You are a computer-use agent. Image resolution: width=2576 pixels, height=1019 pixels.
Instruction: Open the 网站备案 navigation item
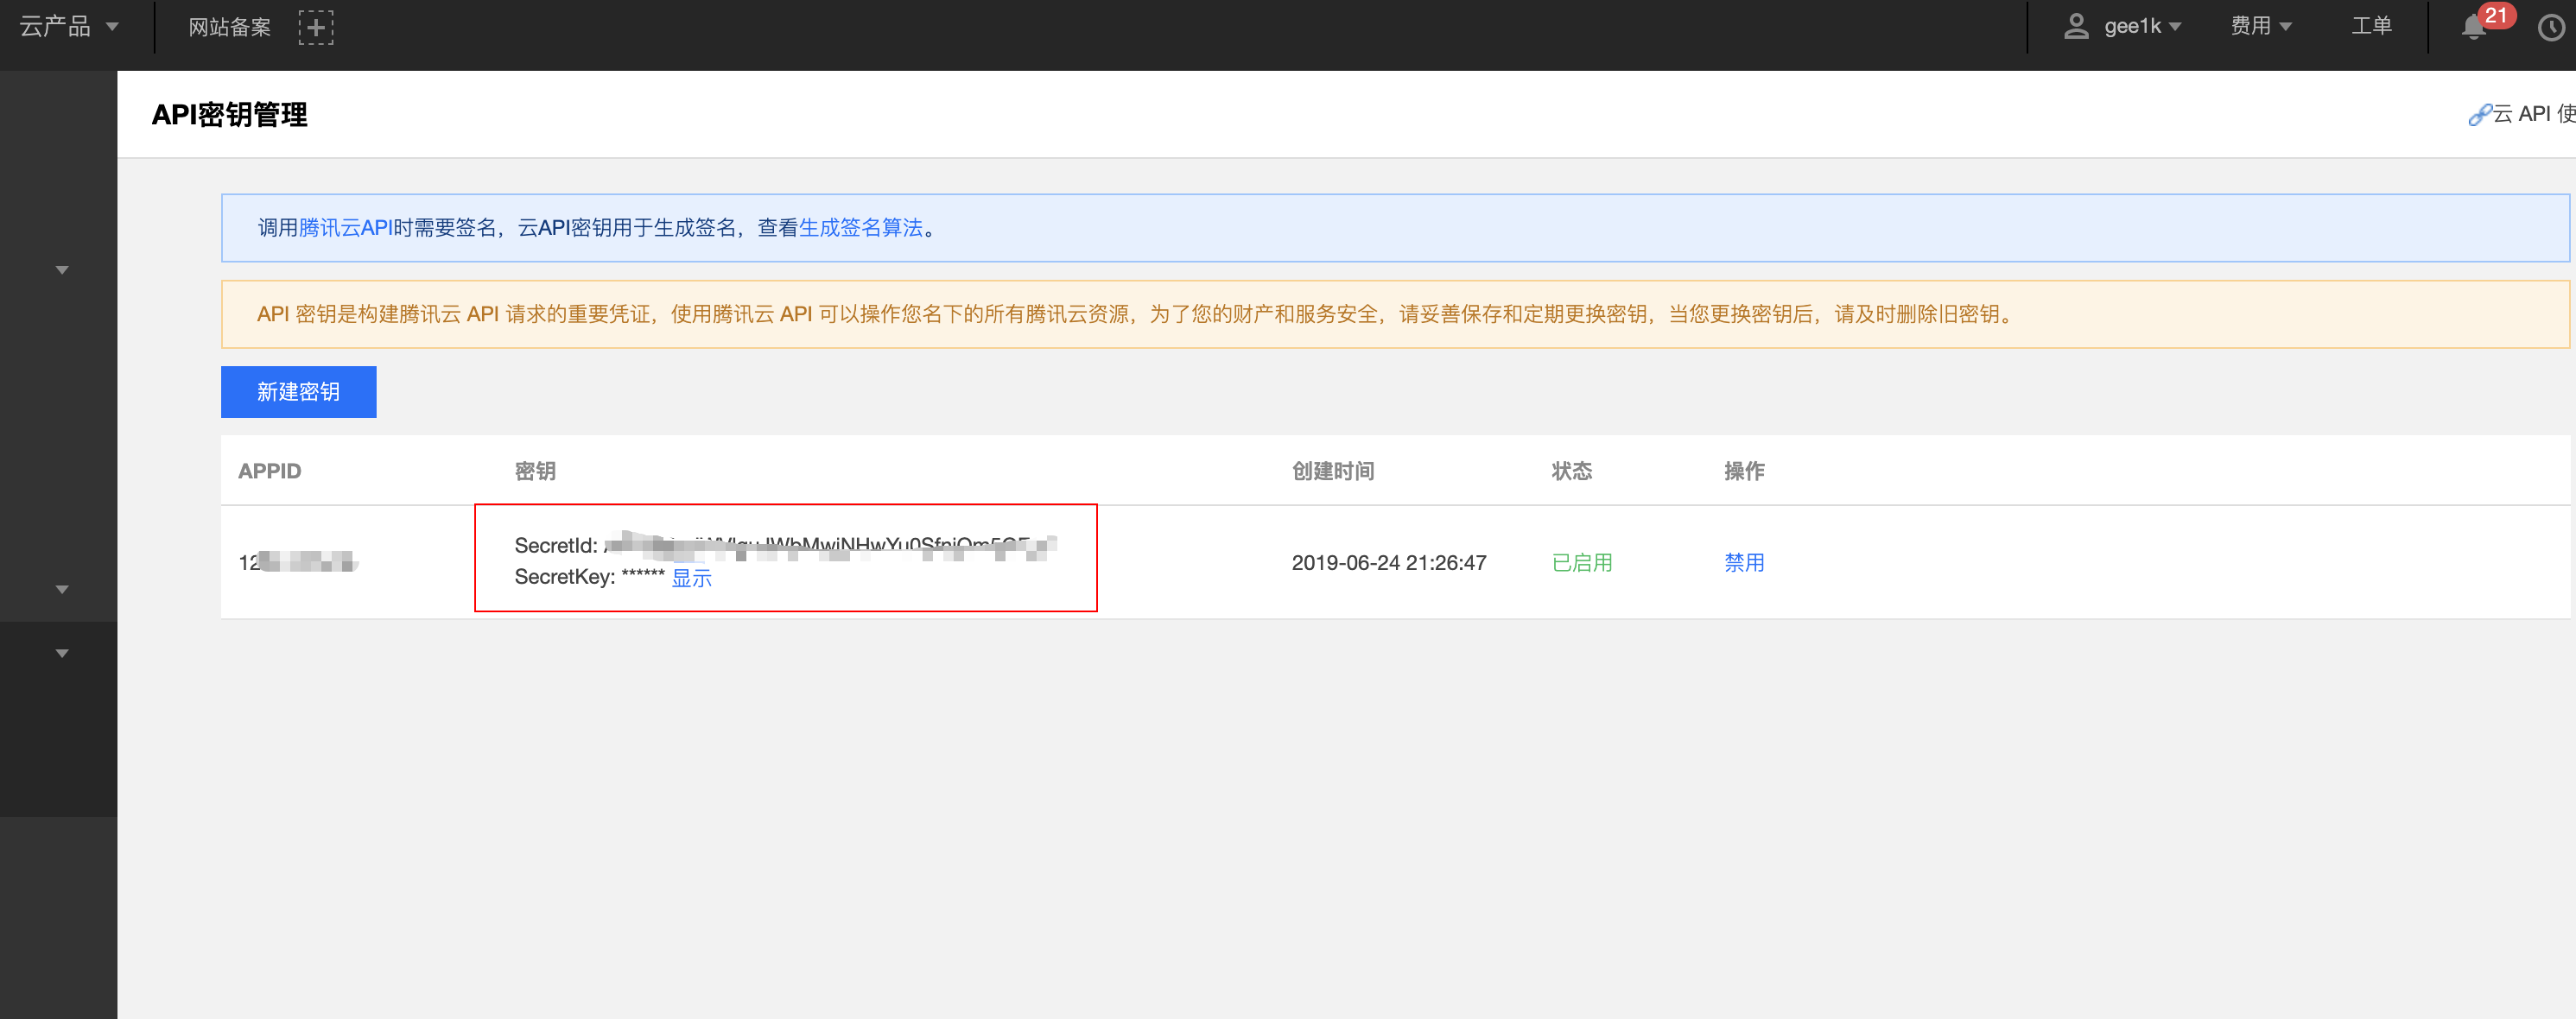point(230,27)
